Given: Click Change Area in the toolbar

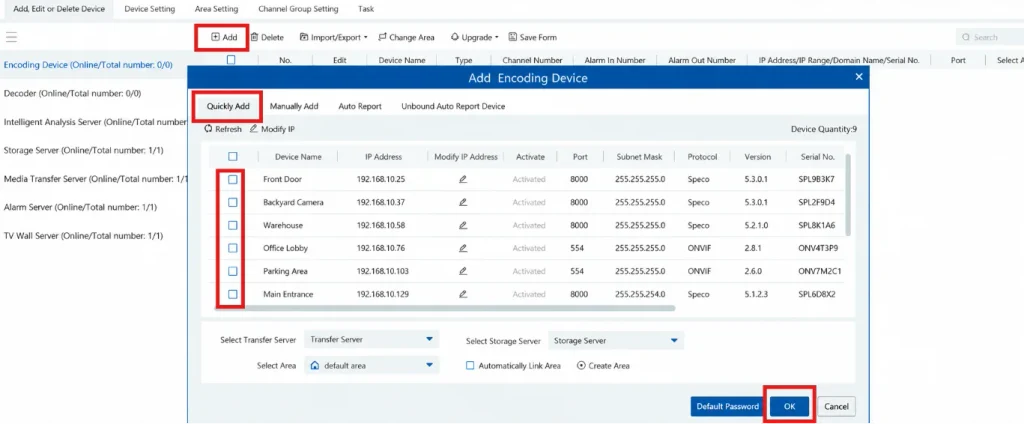Looking at the screenshot, I should tap(406, 37).
